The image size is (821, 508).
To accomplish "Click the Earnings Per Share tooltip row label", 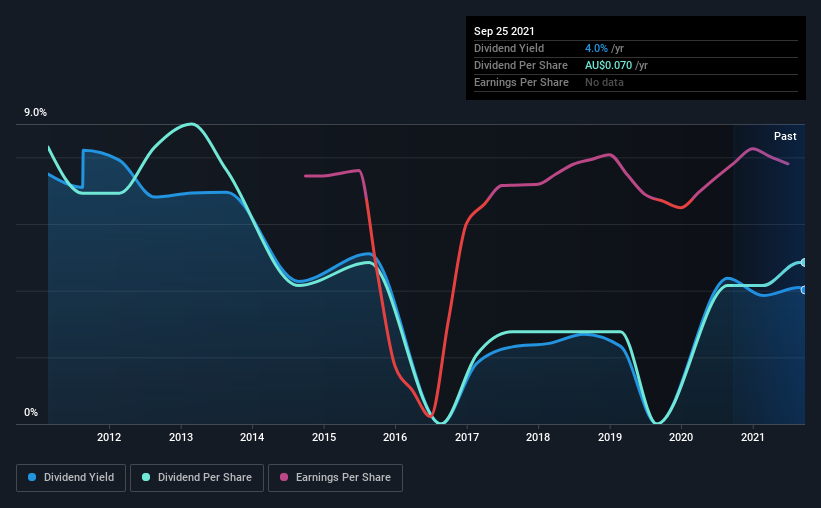I will 521,82.
